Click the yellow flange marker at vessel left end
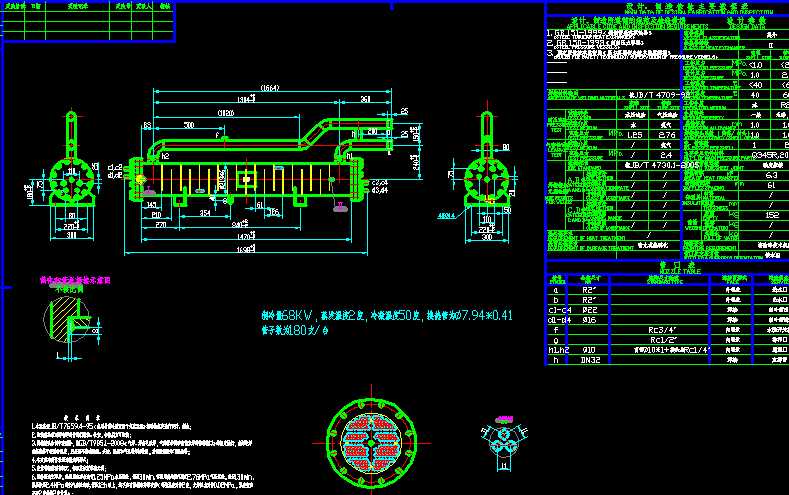The width and height of the screenshot is (789, 495). point(140,179)
